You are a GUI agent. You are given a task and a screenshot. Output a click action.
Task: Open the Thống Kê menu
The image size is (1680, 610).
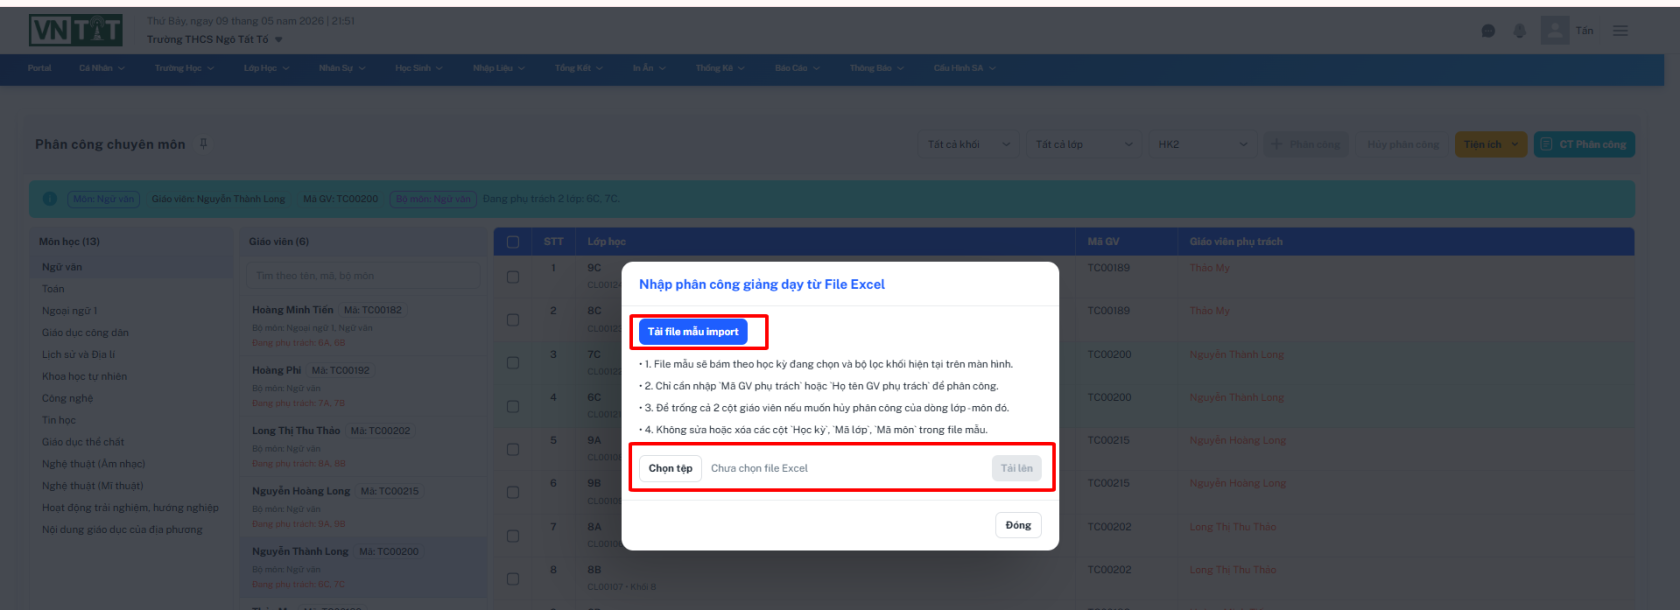pos(720,68)
